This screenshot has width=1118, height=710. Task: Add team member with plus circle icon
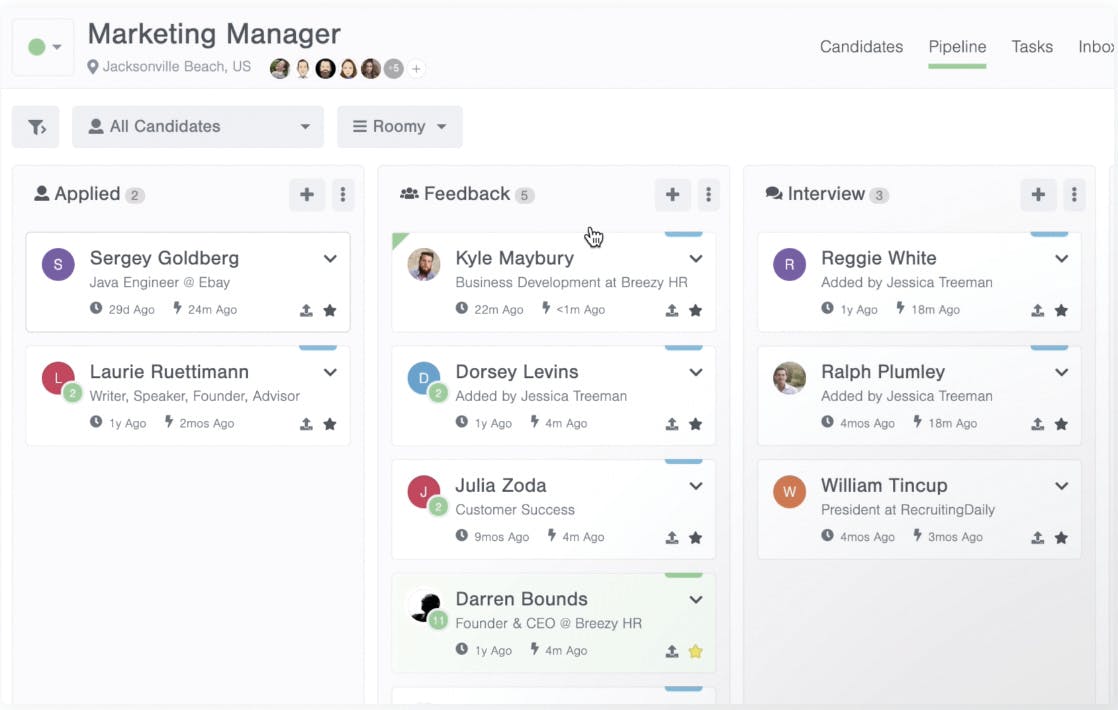tap(417, 69)
